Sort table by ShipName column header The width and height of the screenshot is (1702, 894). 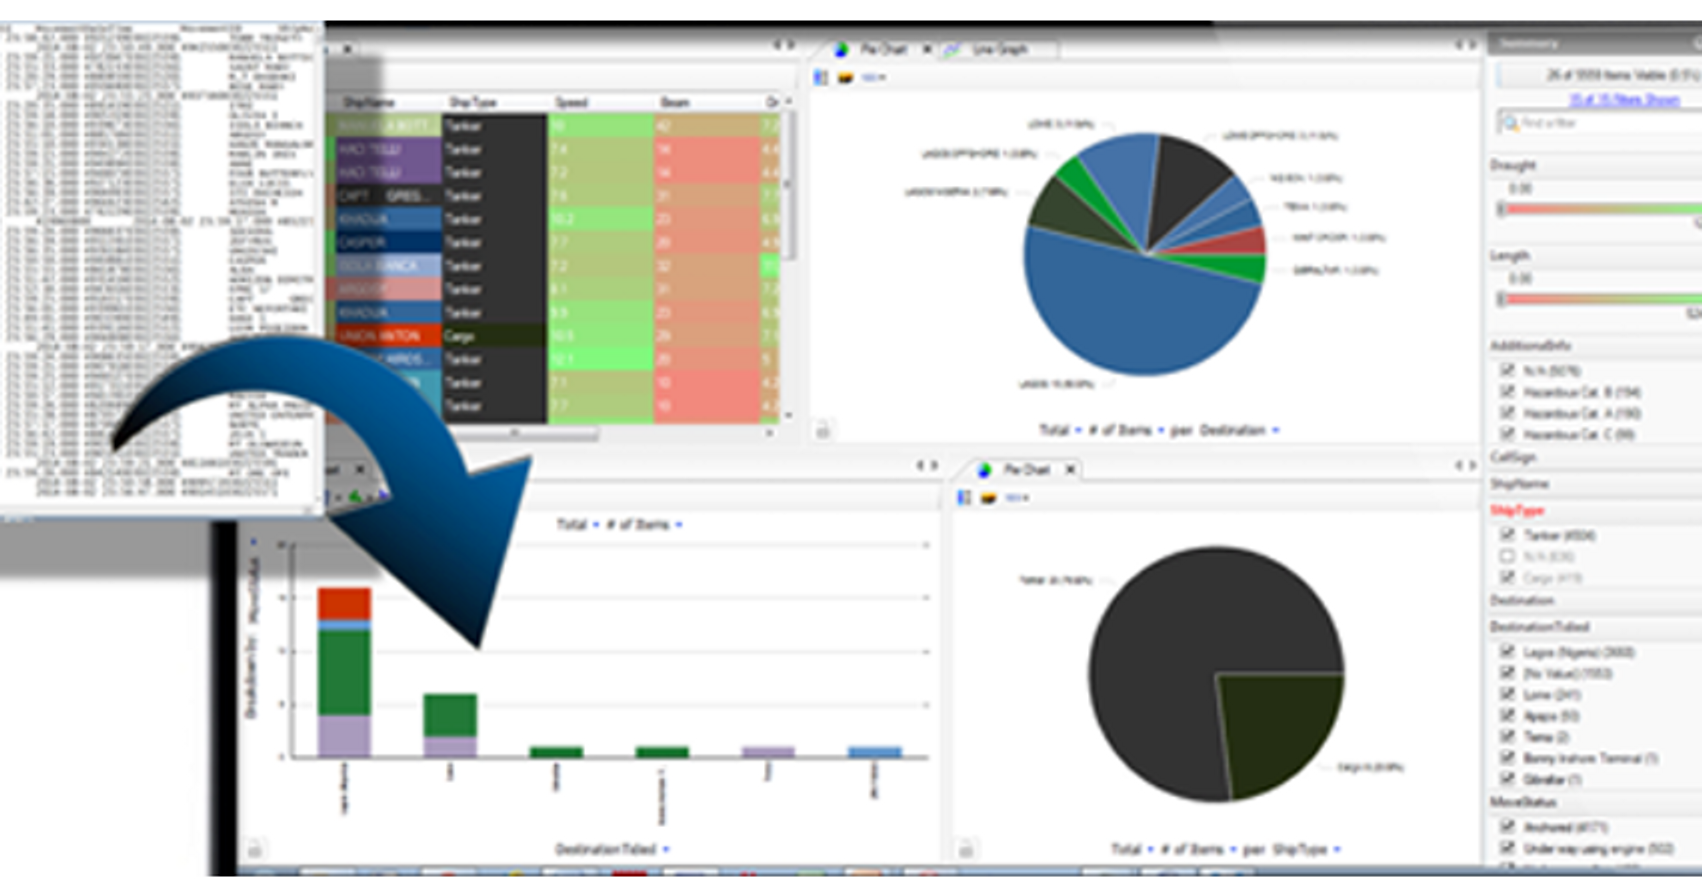coord(369,102)
